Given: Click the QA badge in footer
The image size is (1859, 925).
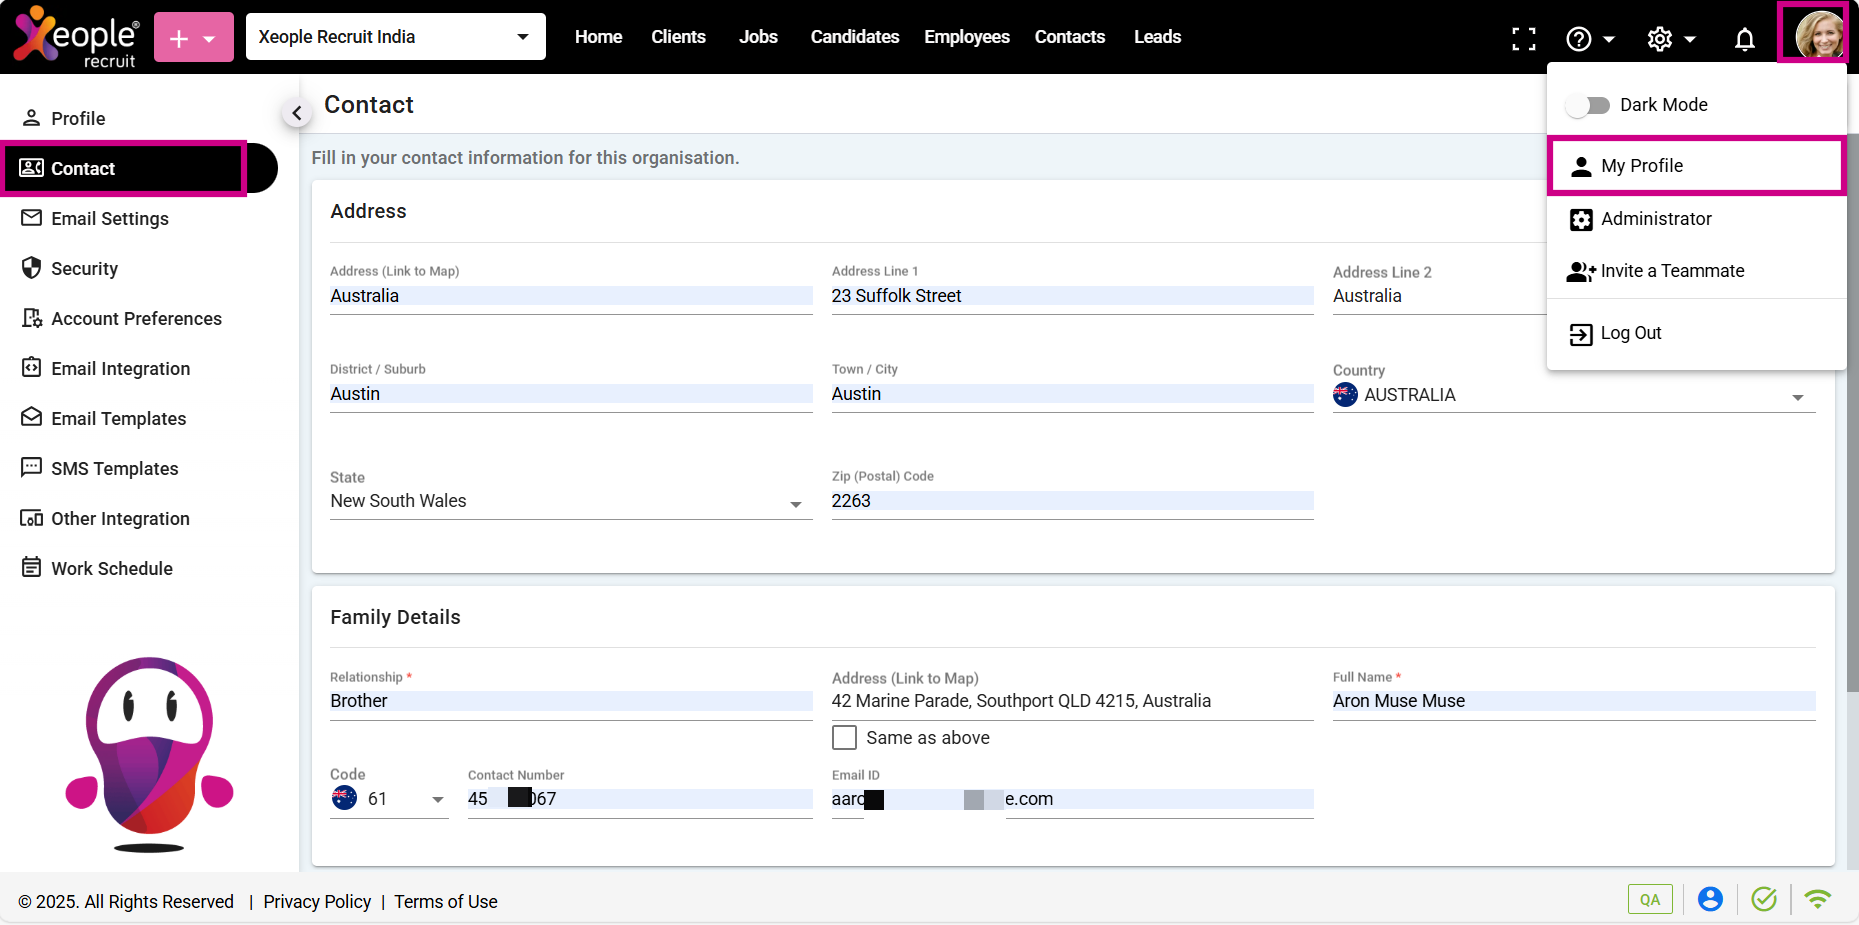Looking at the screenshot, I should coord(1649,899).
